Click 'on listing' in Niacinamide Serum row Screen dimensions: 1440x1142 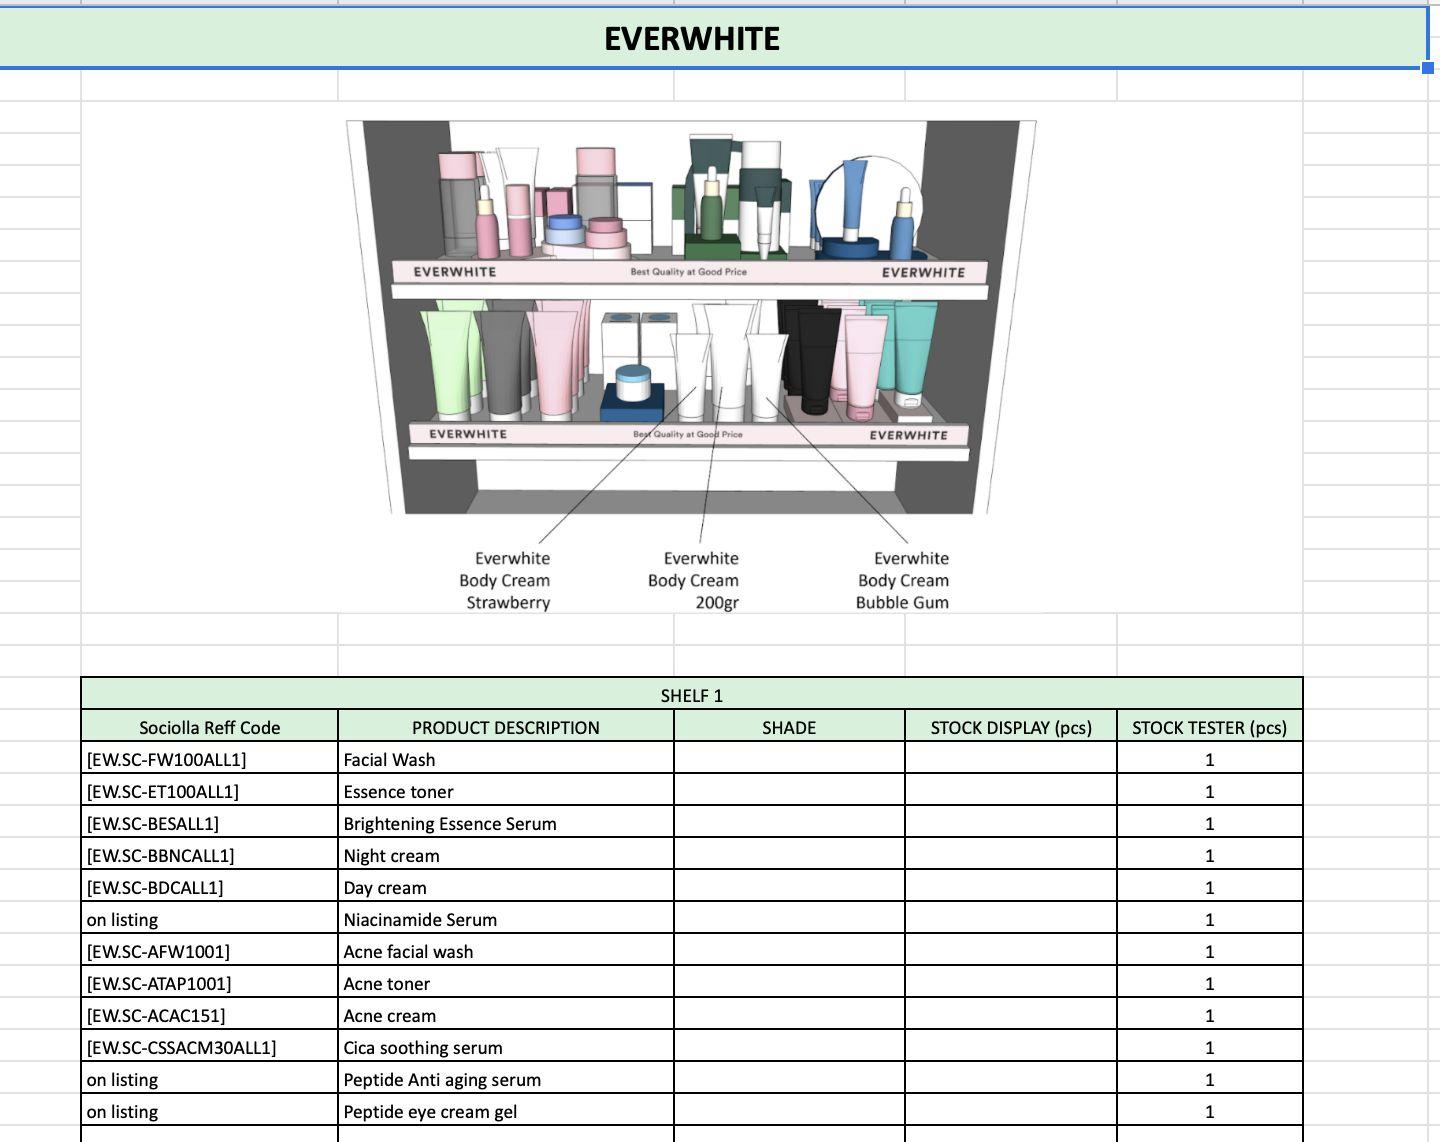(x=210, y=919)
